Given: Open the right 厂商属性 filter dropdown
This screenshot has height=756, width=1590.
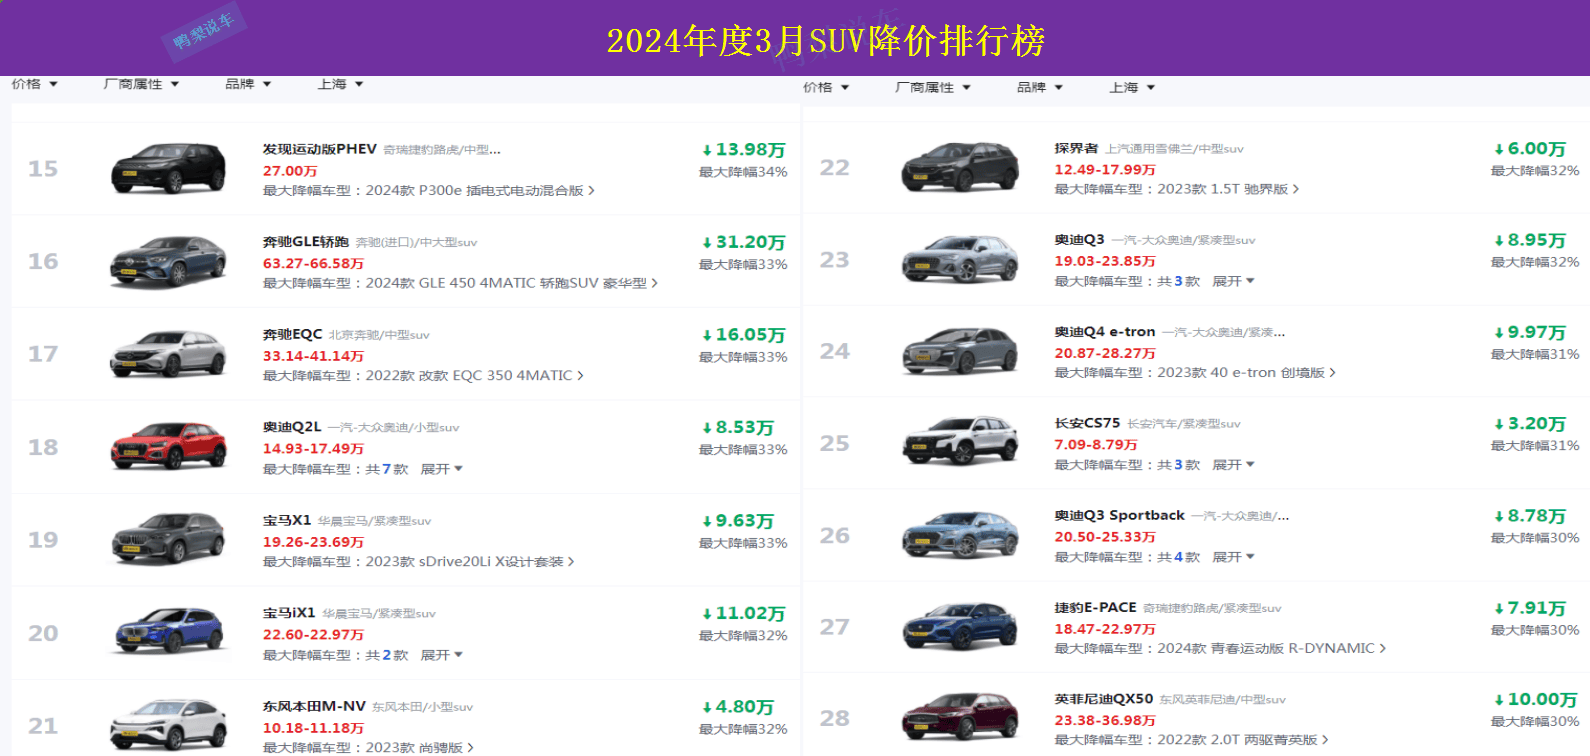Looking at the screenshot, I should (x=933, y=87).
